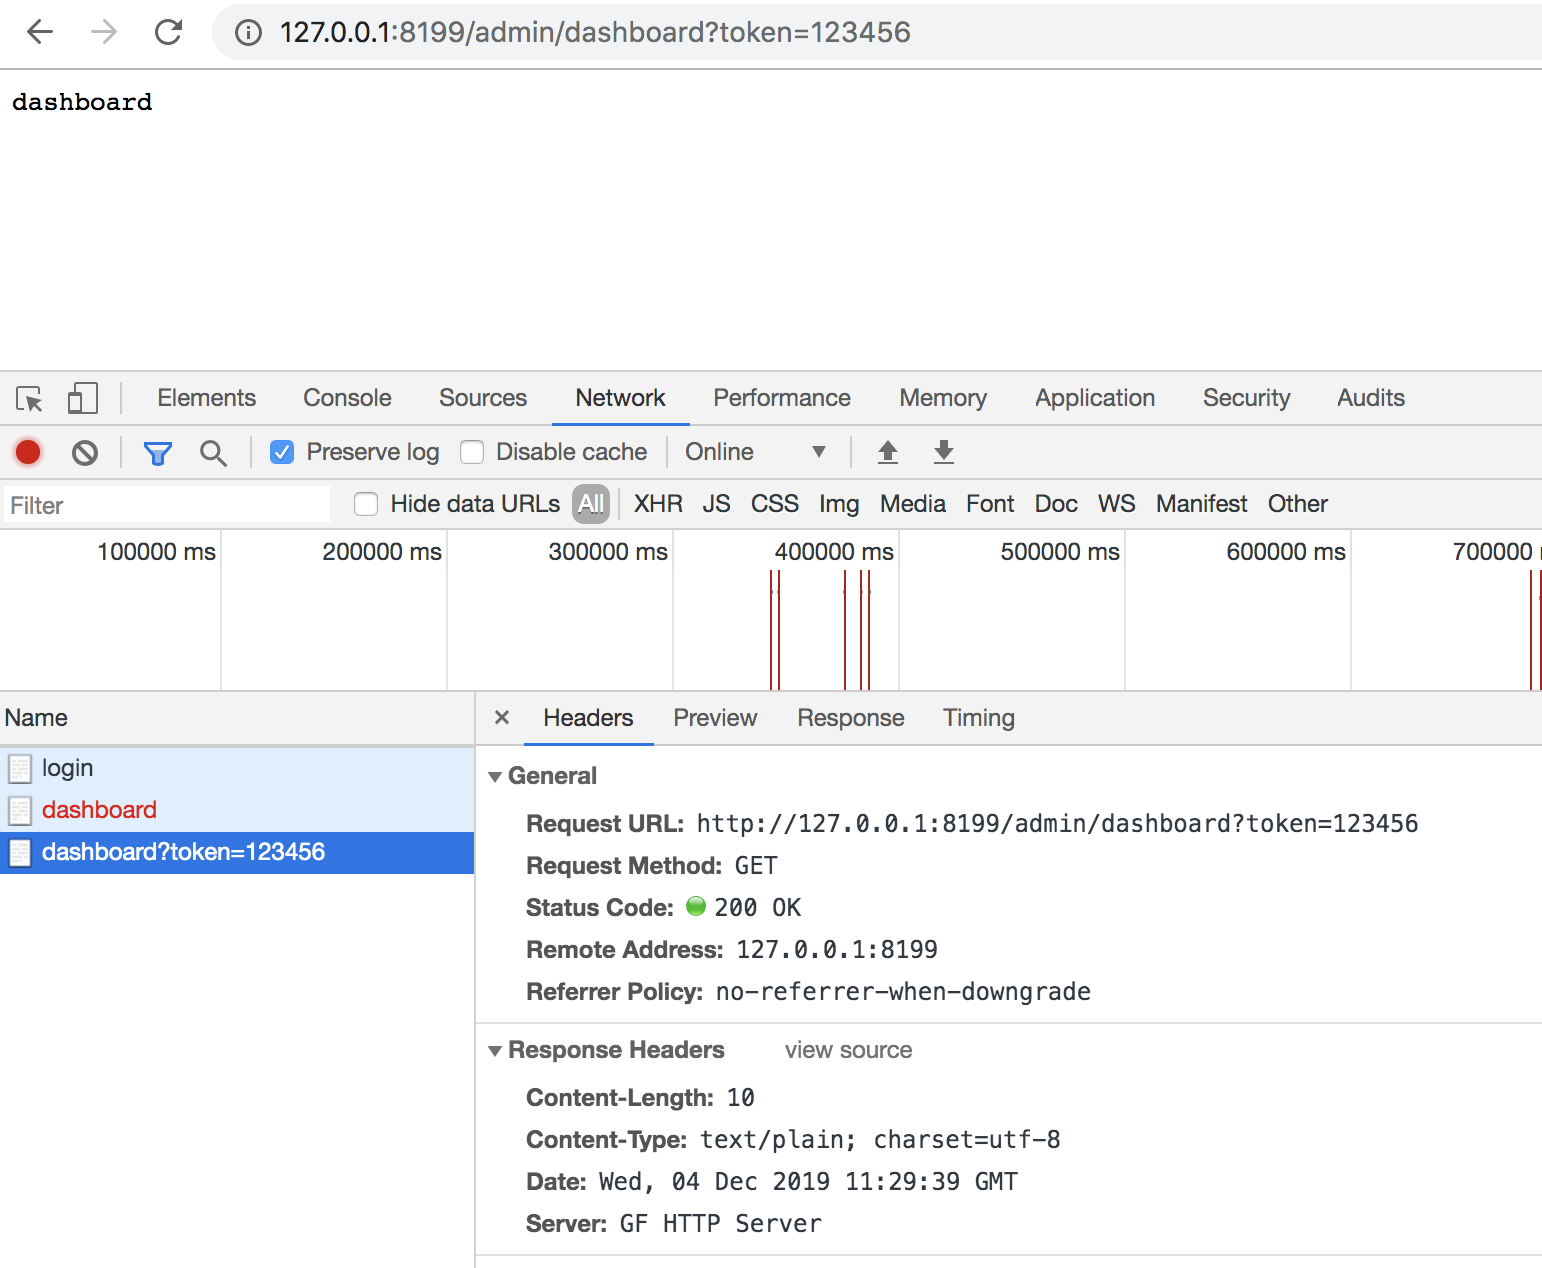Select the inspect element picker icon
This screenshot has width=1542, height=1268.
point(29,399)
